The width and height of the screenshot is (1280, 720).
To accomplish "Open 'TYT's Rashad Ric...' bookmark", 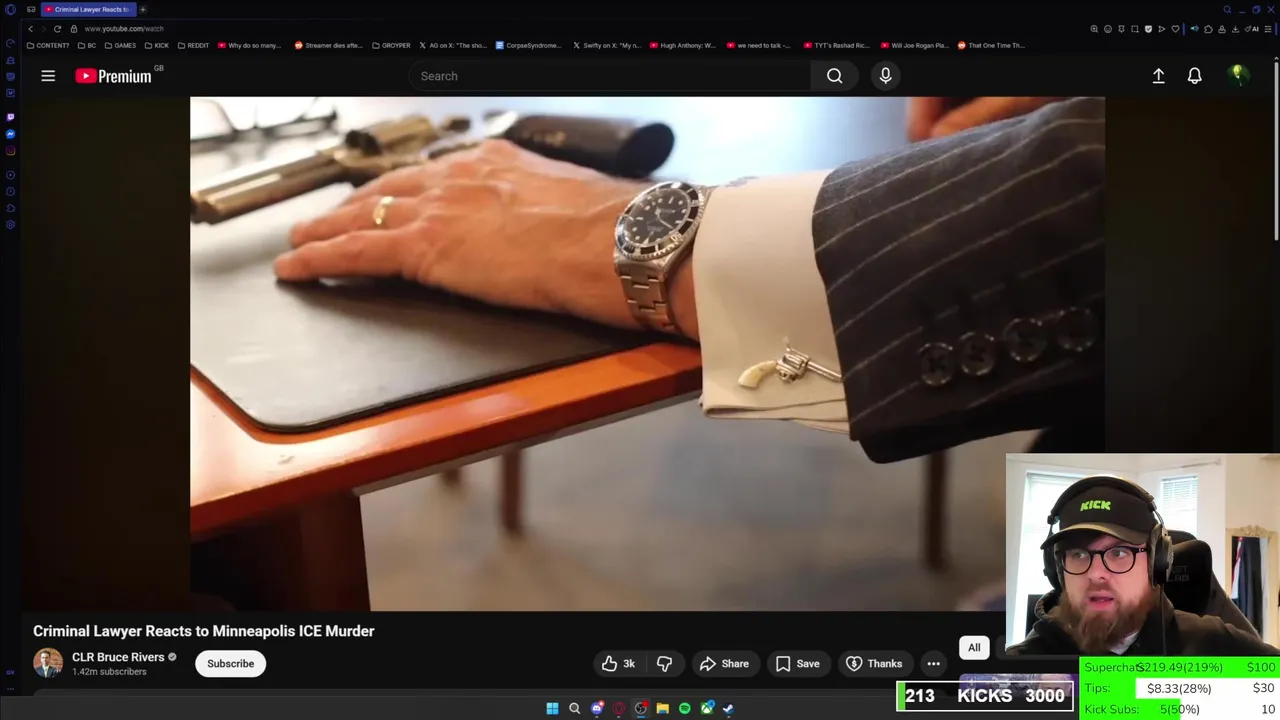I will click(x=838, y=45).
